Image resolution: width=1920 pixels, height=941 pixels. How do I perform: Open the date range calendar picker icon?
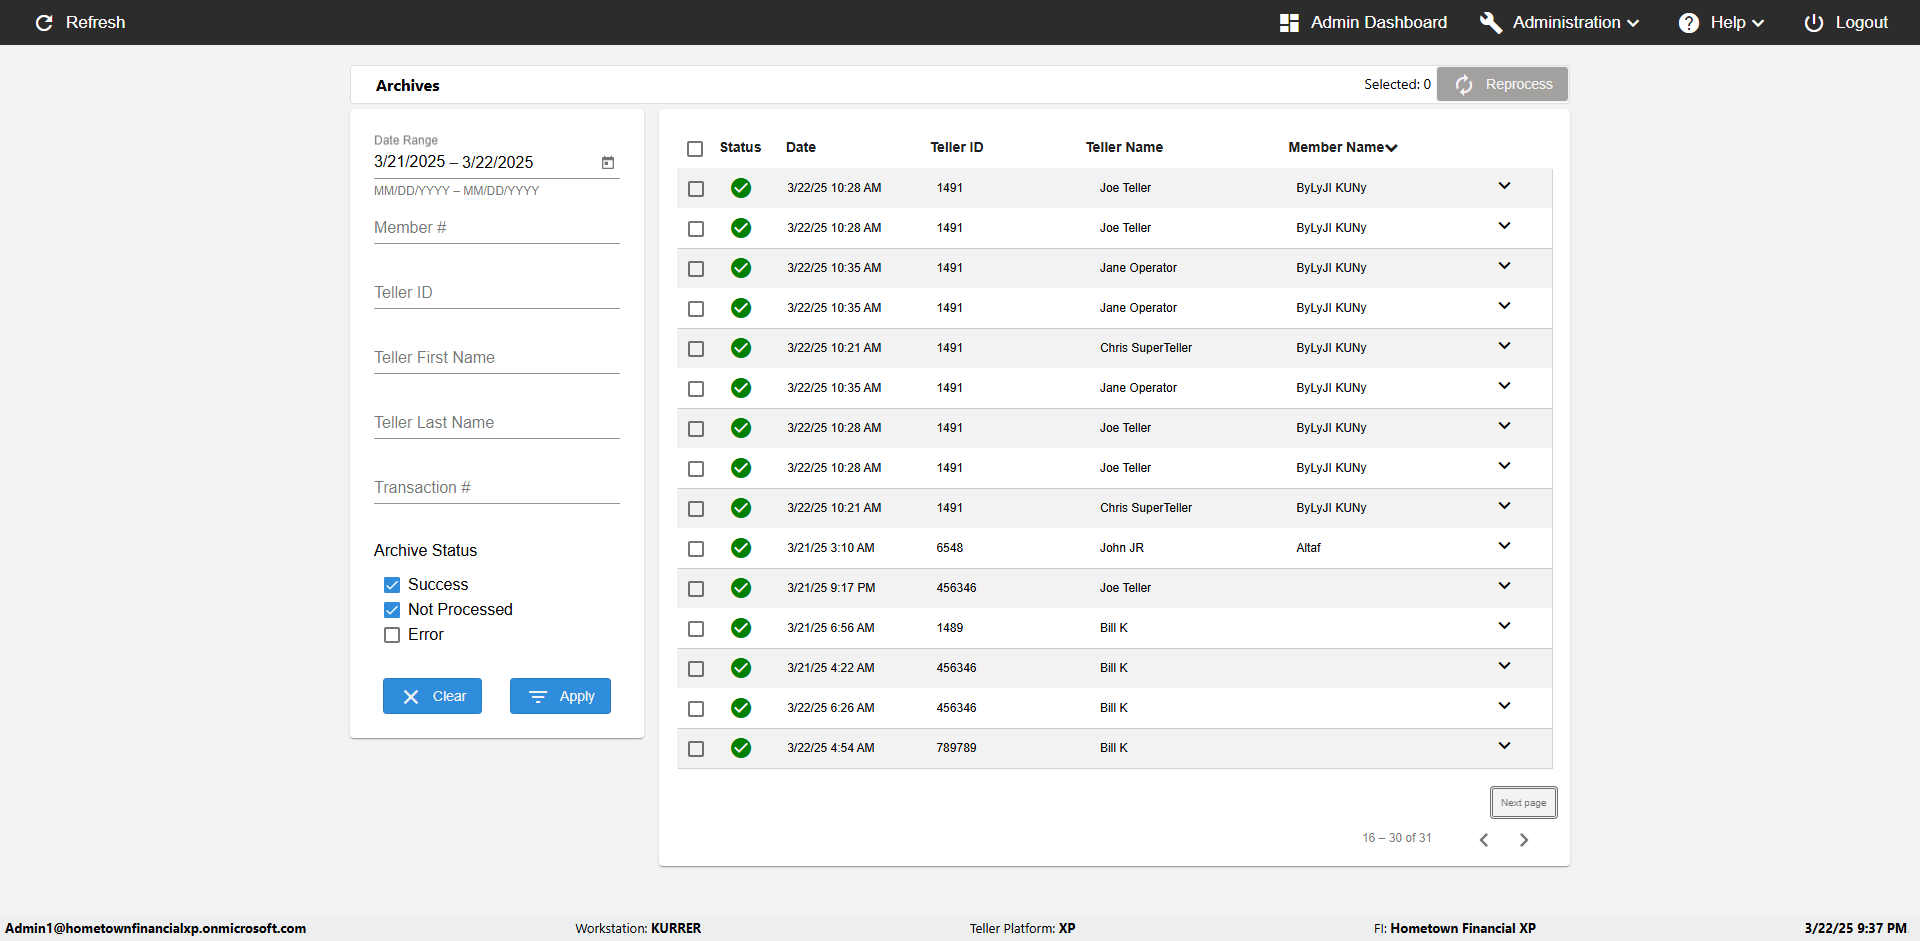tap(608, 162)
